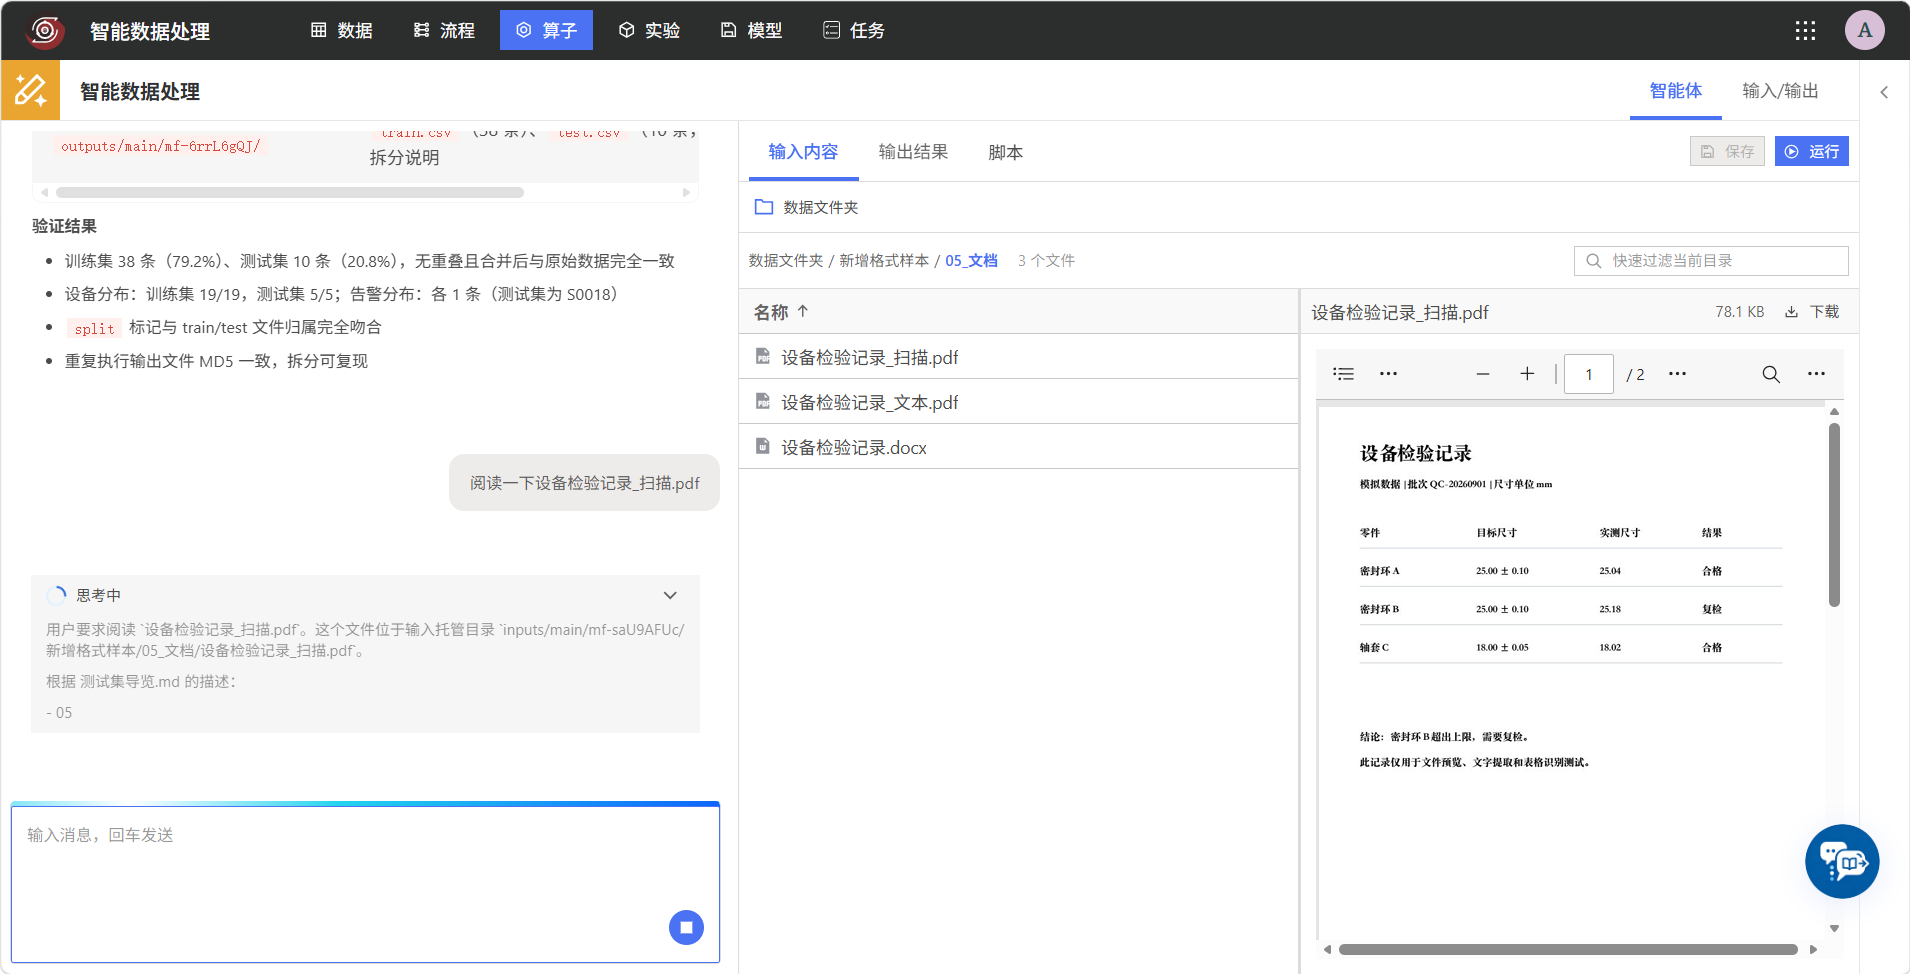Click the 05_文档 breadcrumb link
This screenshot has height=974, width=1910.
tap(971, 261)
